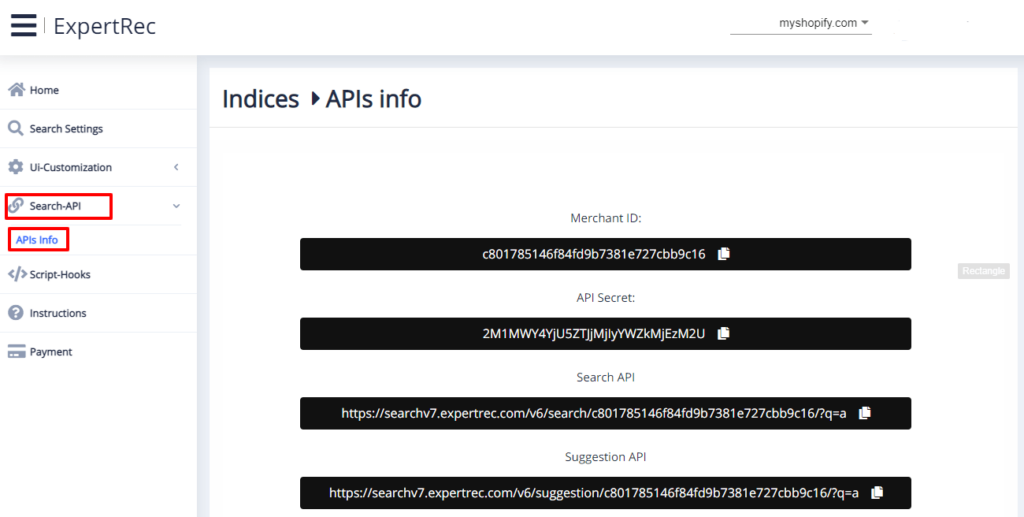Click the hamburger menu icon

coord(24,26)
